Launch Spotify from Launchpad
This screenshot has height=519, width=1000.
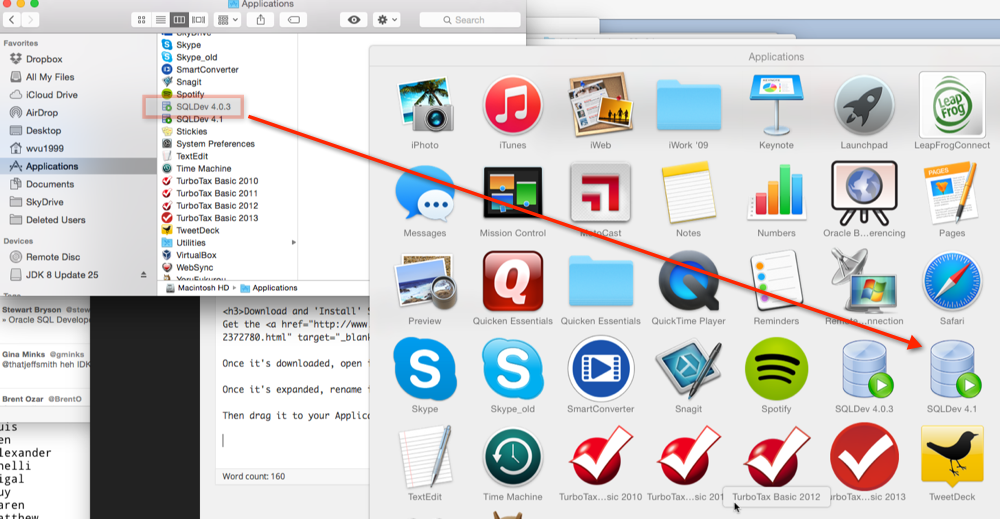[776, 369]
